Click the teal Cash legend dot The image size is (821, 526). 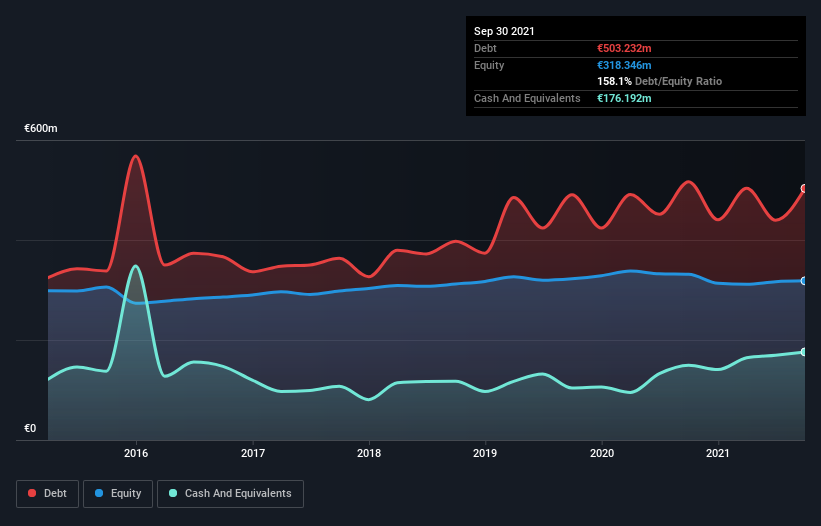[173, 493]
